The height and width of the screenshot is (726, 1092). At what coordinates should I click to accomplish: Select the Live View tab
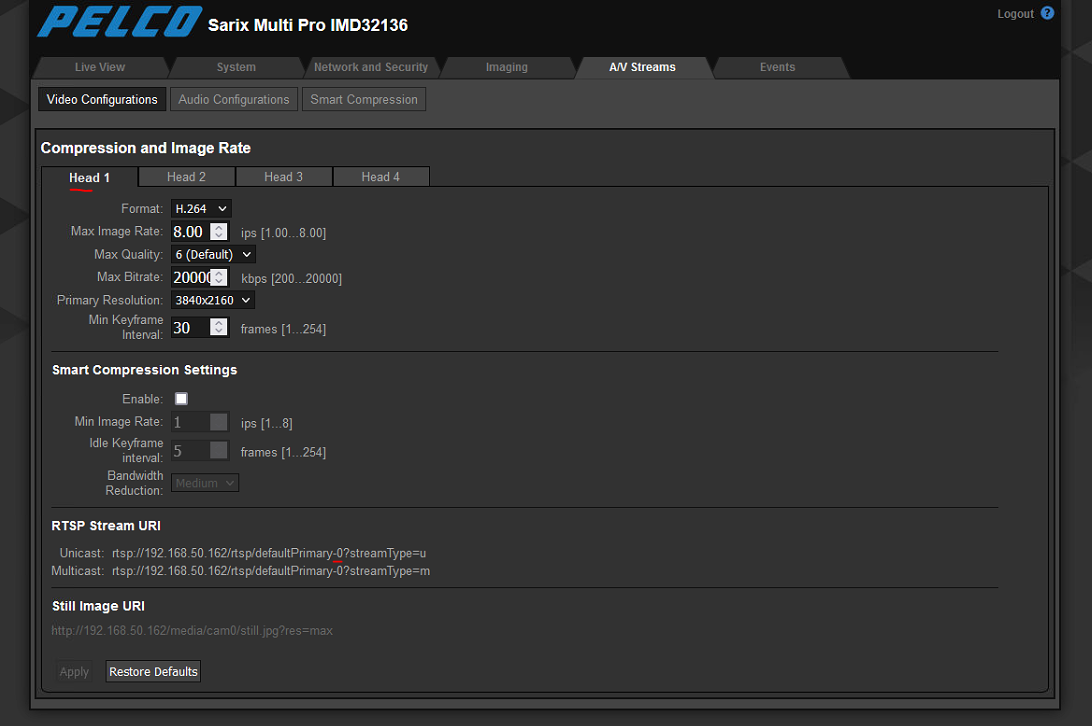pyautogui.click(x=100, y=67)
